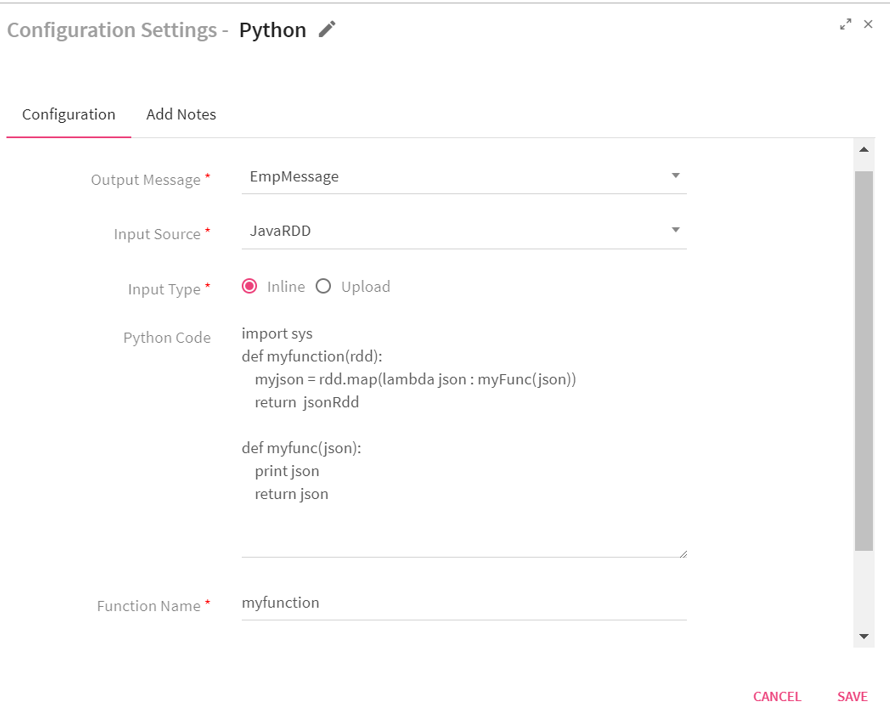890x711 pixels.
Task: Focus the Function Name field containing myfunction
Action: pos(464,603)
